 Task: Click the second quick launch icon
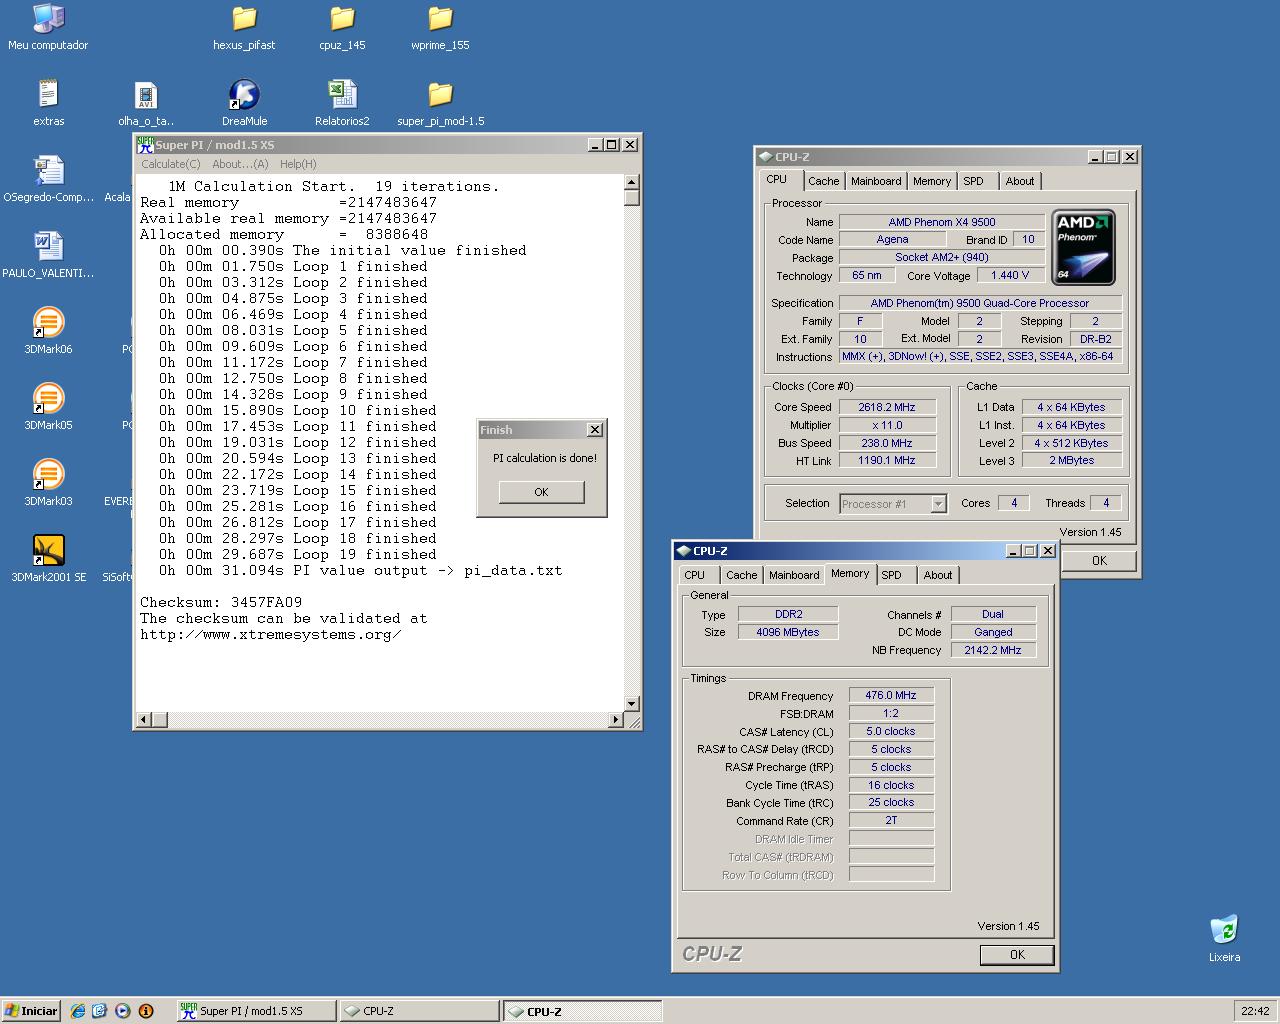tap(99, 1011)
